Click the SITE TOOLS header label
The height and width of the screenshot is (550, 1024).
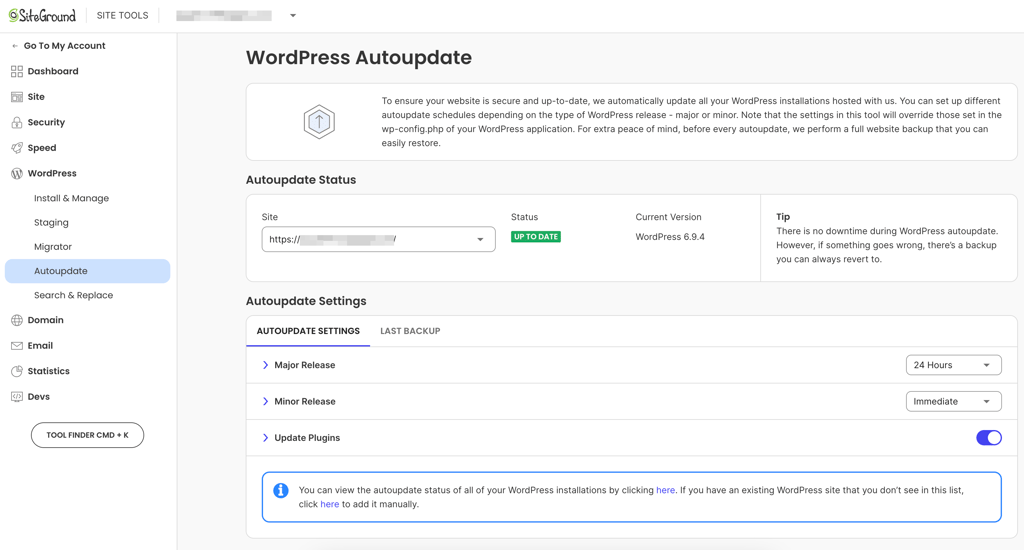coord(122,15)
